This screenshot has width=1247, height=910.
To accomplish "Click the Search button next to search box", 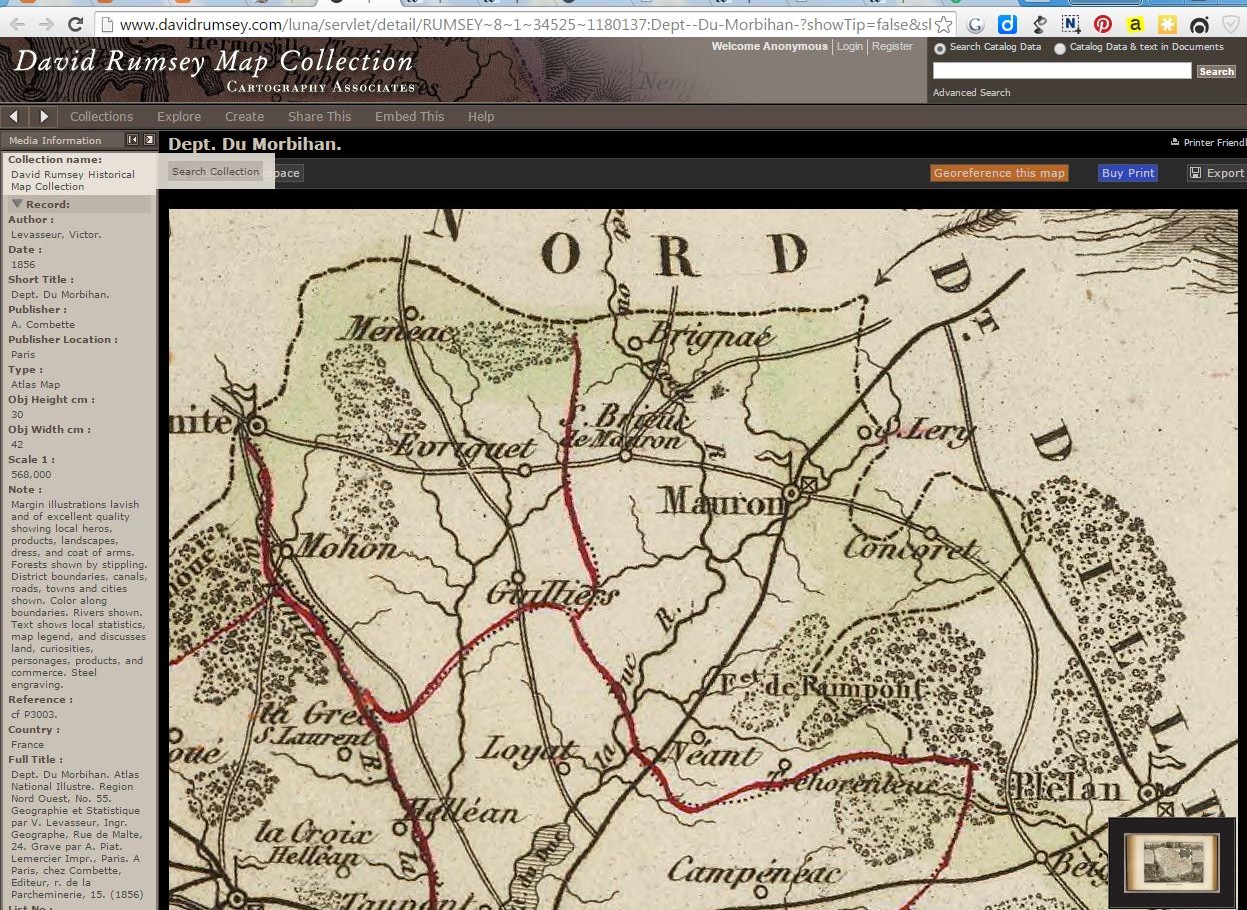I will click(1216, 71).
